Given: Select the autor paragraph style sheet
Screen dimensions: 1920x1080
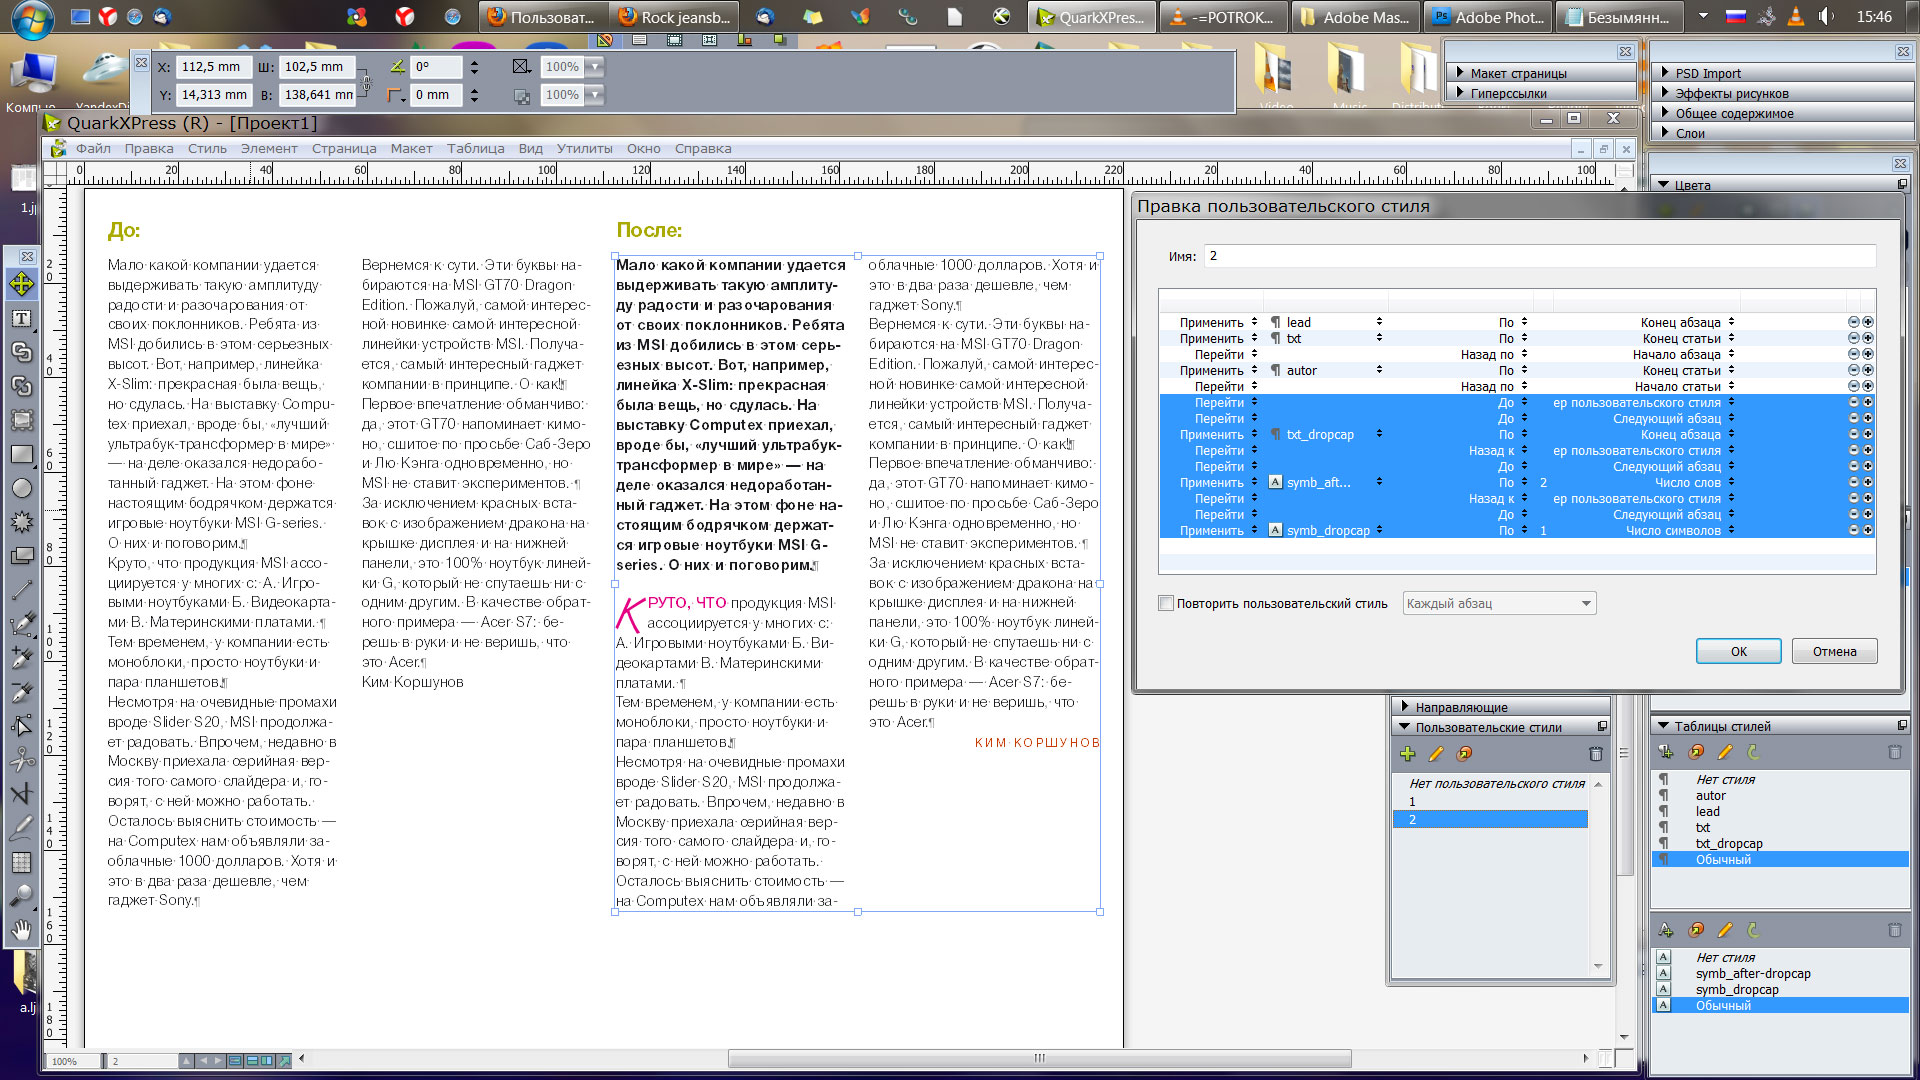Looking at the screenshot, I should tap(1710, 795).
